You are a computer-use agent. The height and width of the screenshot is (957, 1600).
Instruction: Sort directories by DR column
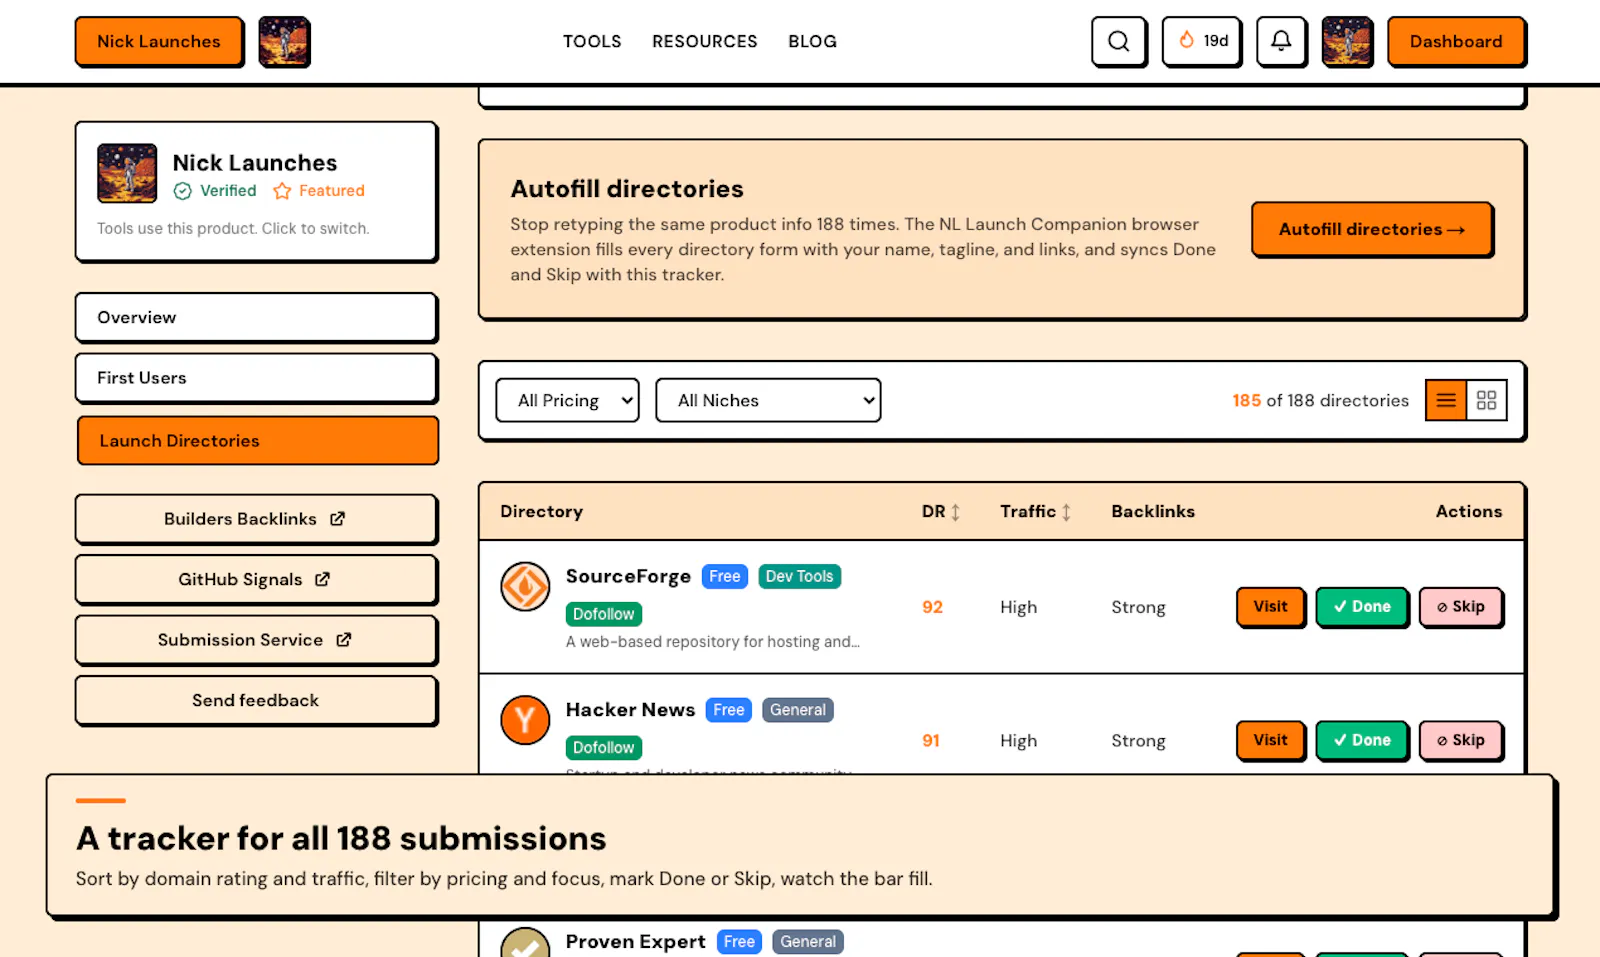coord(940,511)
